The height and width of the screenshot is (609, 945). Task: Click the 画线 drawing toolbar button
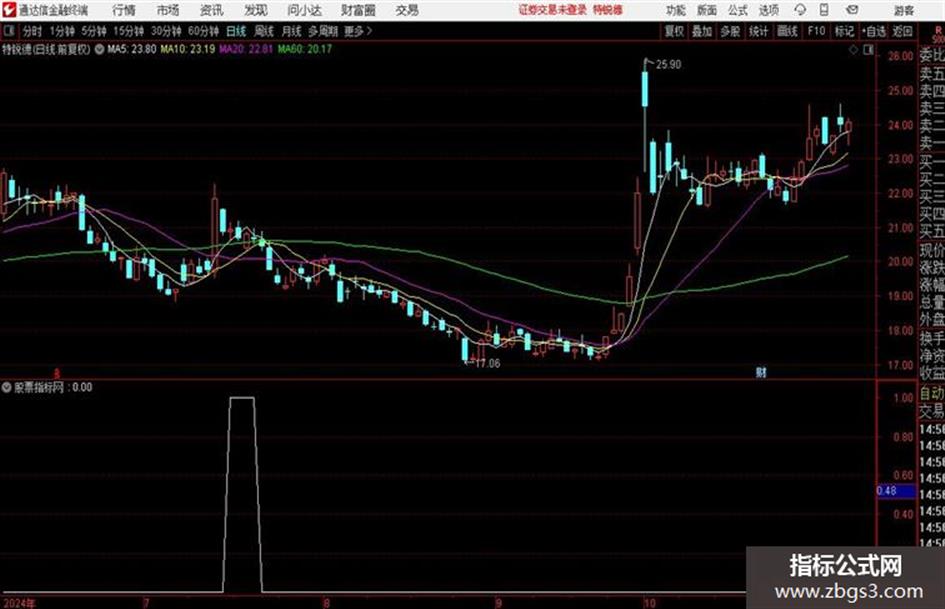[x=787, y=31]
